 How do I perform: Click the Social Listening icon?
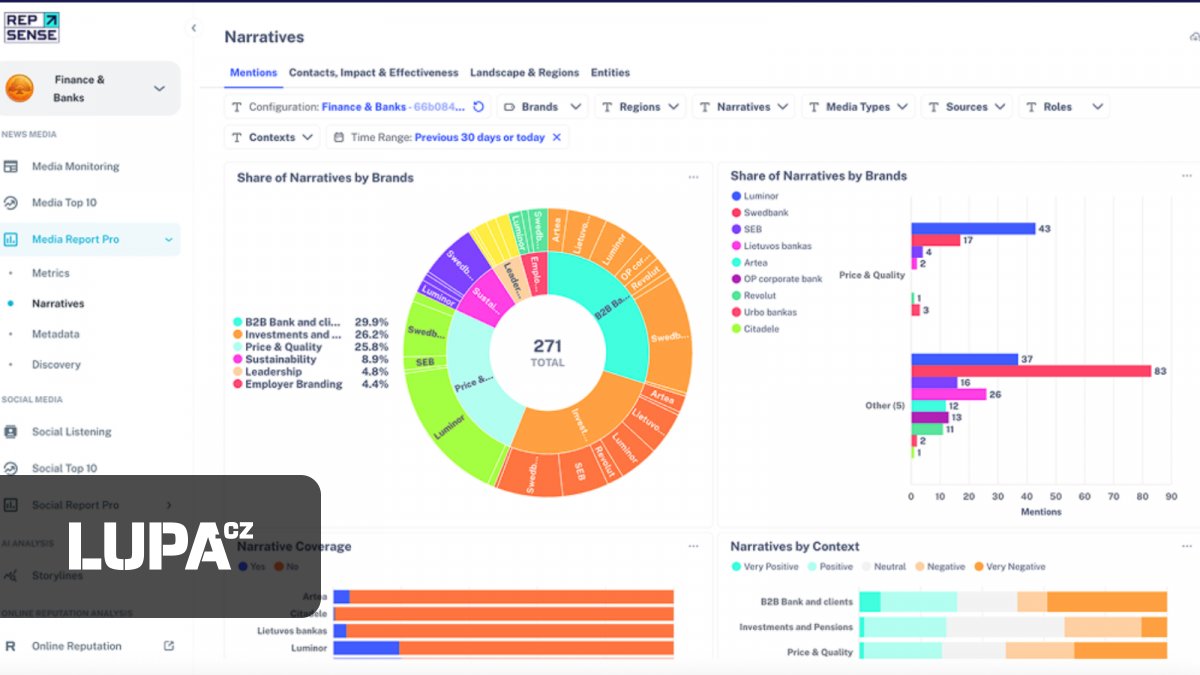tap(11, 432)
